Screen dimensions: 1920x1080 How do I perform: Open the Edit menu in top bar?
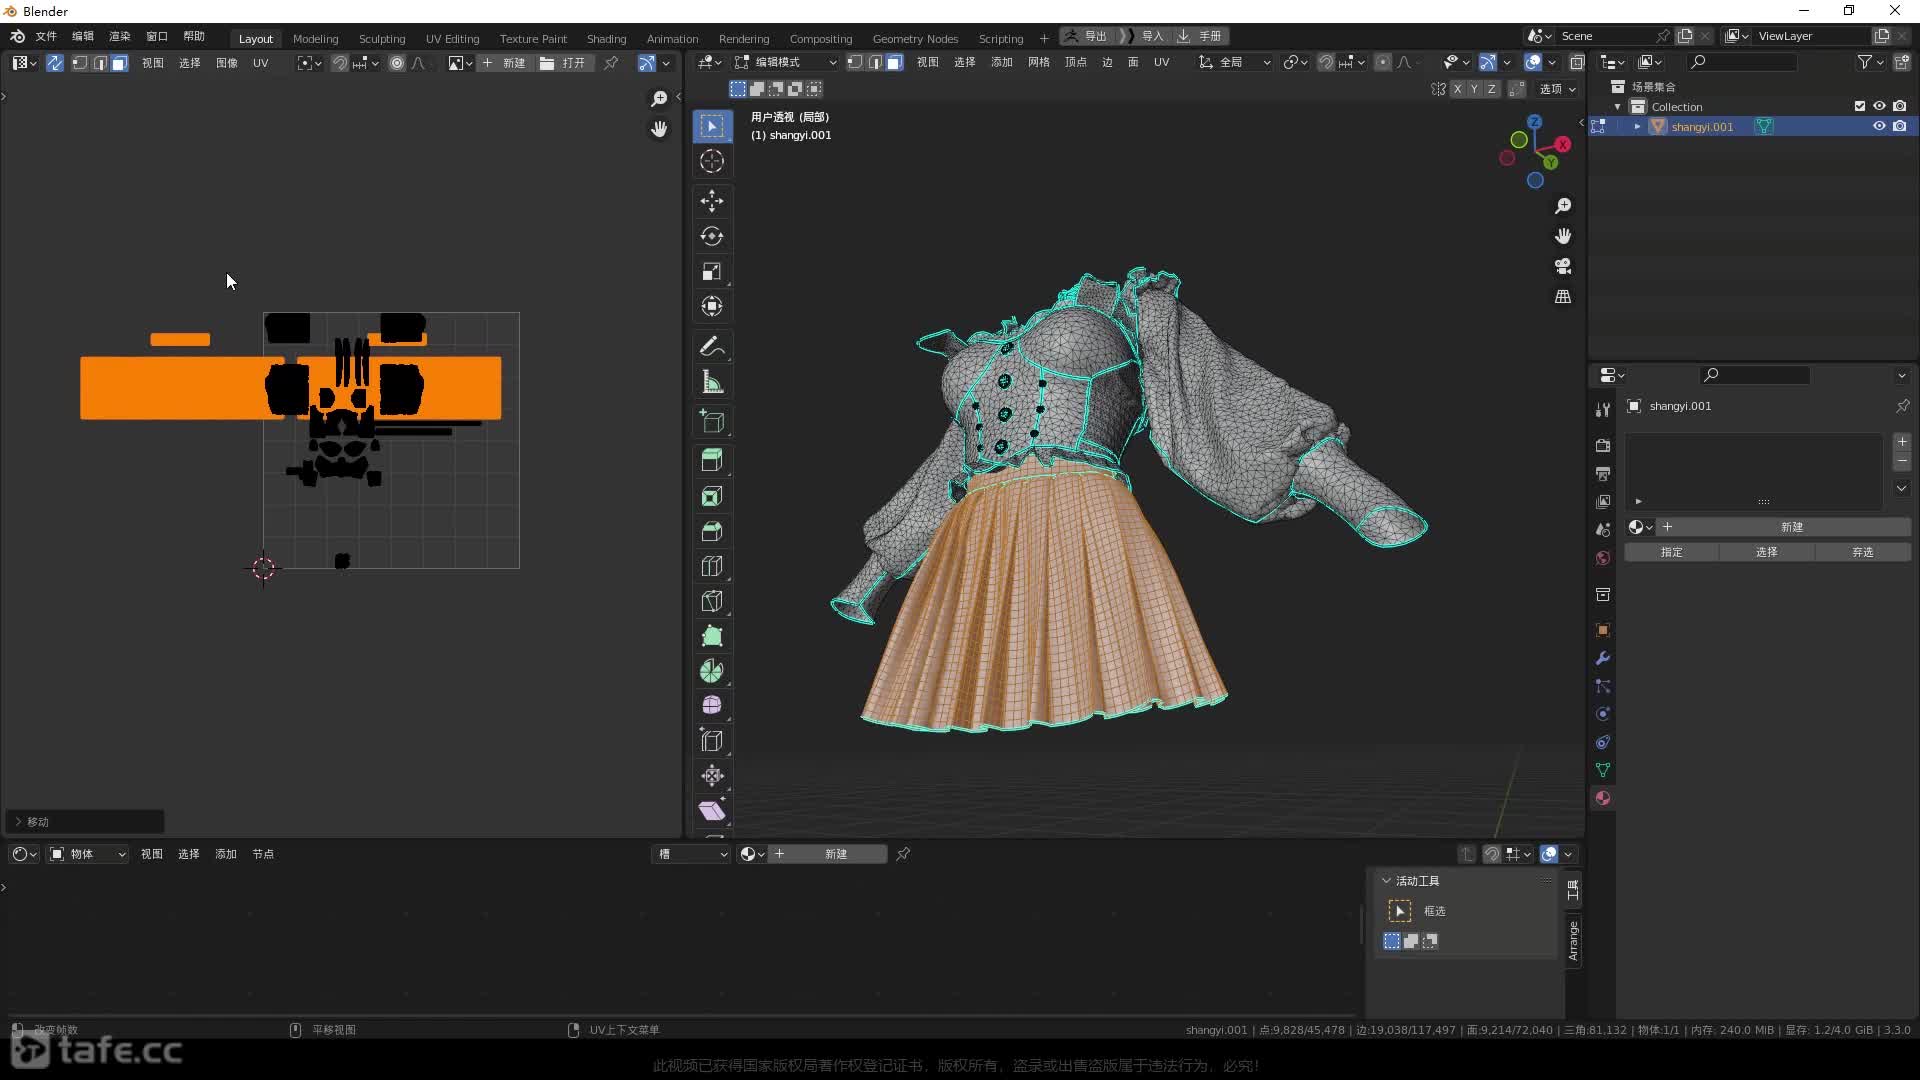tap(83, 36)
